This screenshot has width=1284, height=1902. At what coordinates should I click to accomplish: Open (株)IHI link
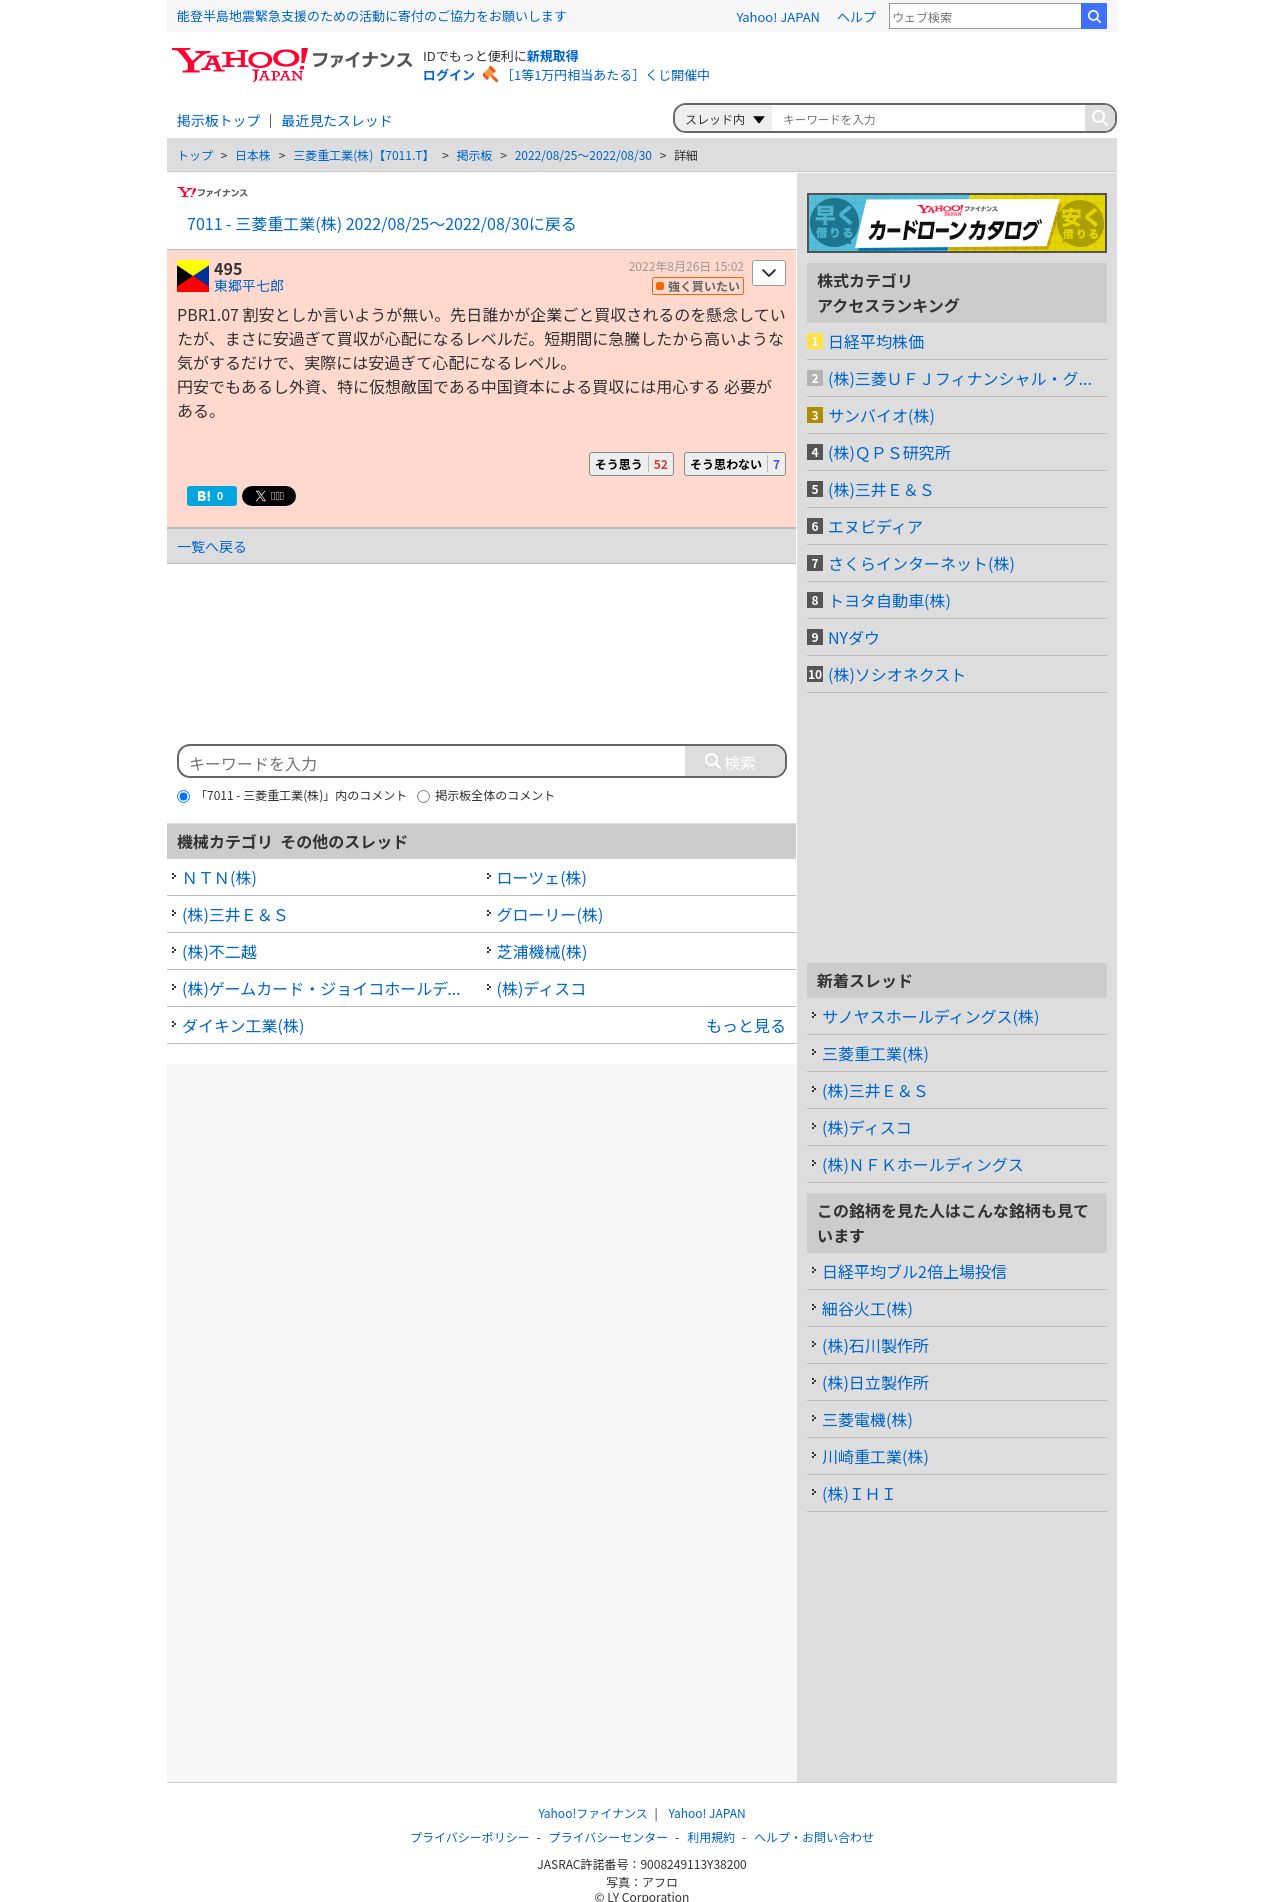(x=858, y=1494)
